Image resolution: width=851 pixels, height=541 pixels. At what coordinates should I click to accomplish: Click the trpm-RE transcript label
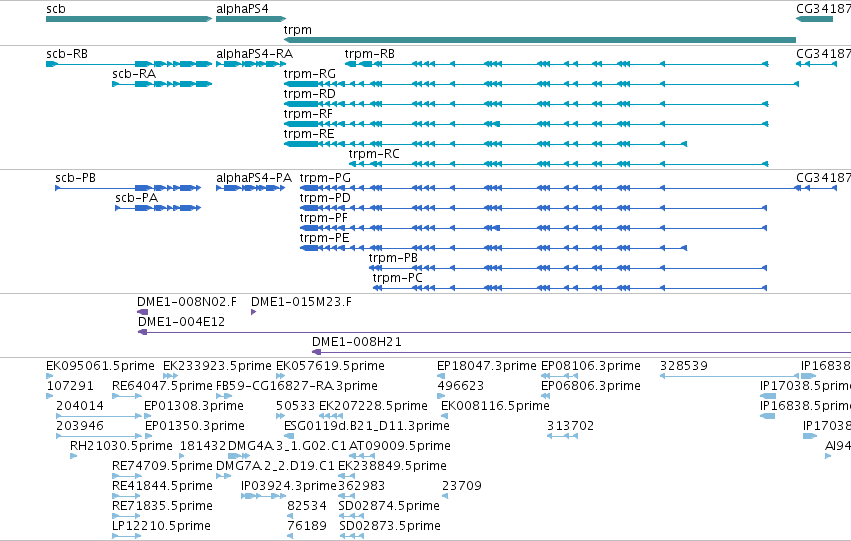309,134
